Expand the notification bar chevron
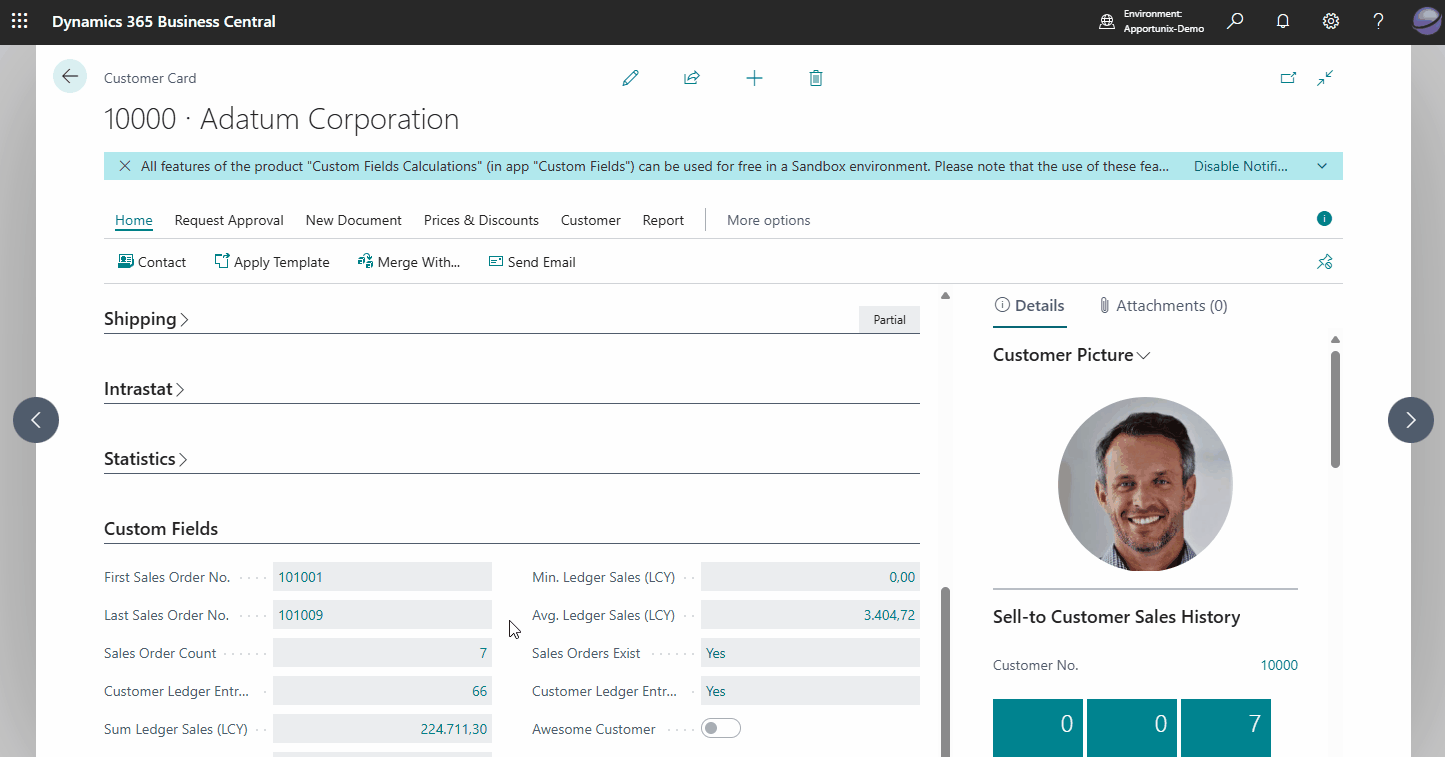 tap(1322, 166)
